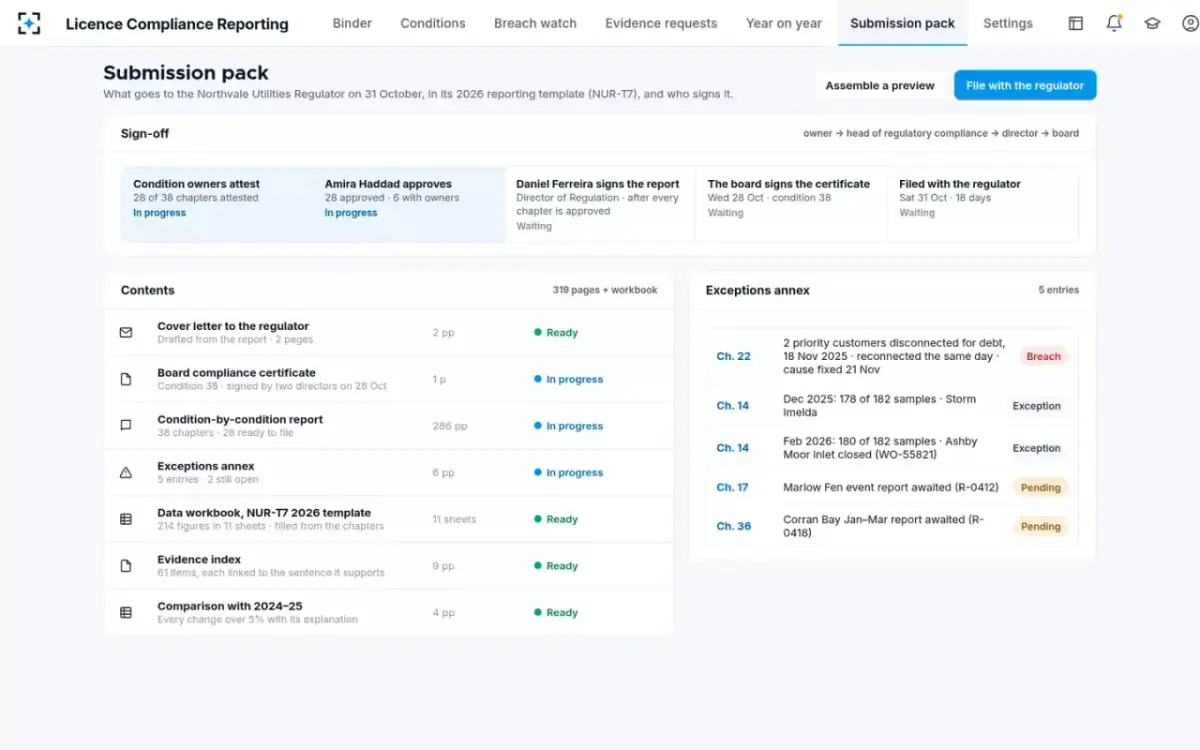Click document icon beside Evidence index
The width and height of the screenshot is (1200, 750).
126,566
